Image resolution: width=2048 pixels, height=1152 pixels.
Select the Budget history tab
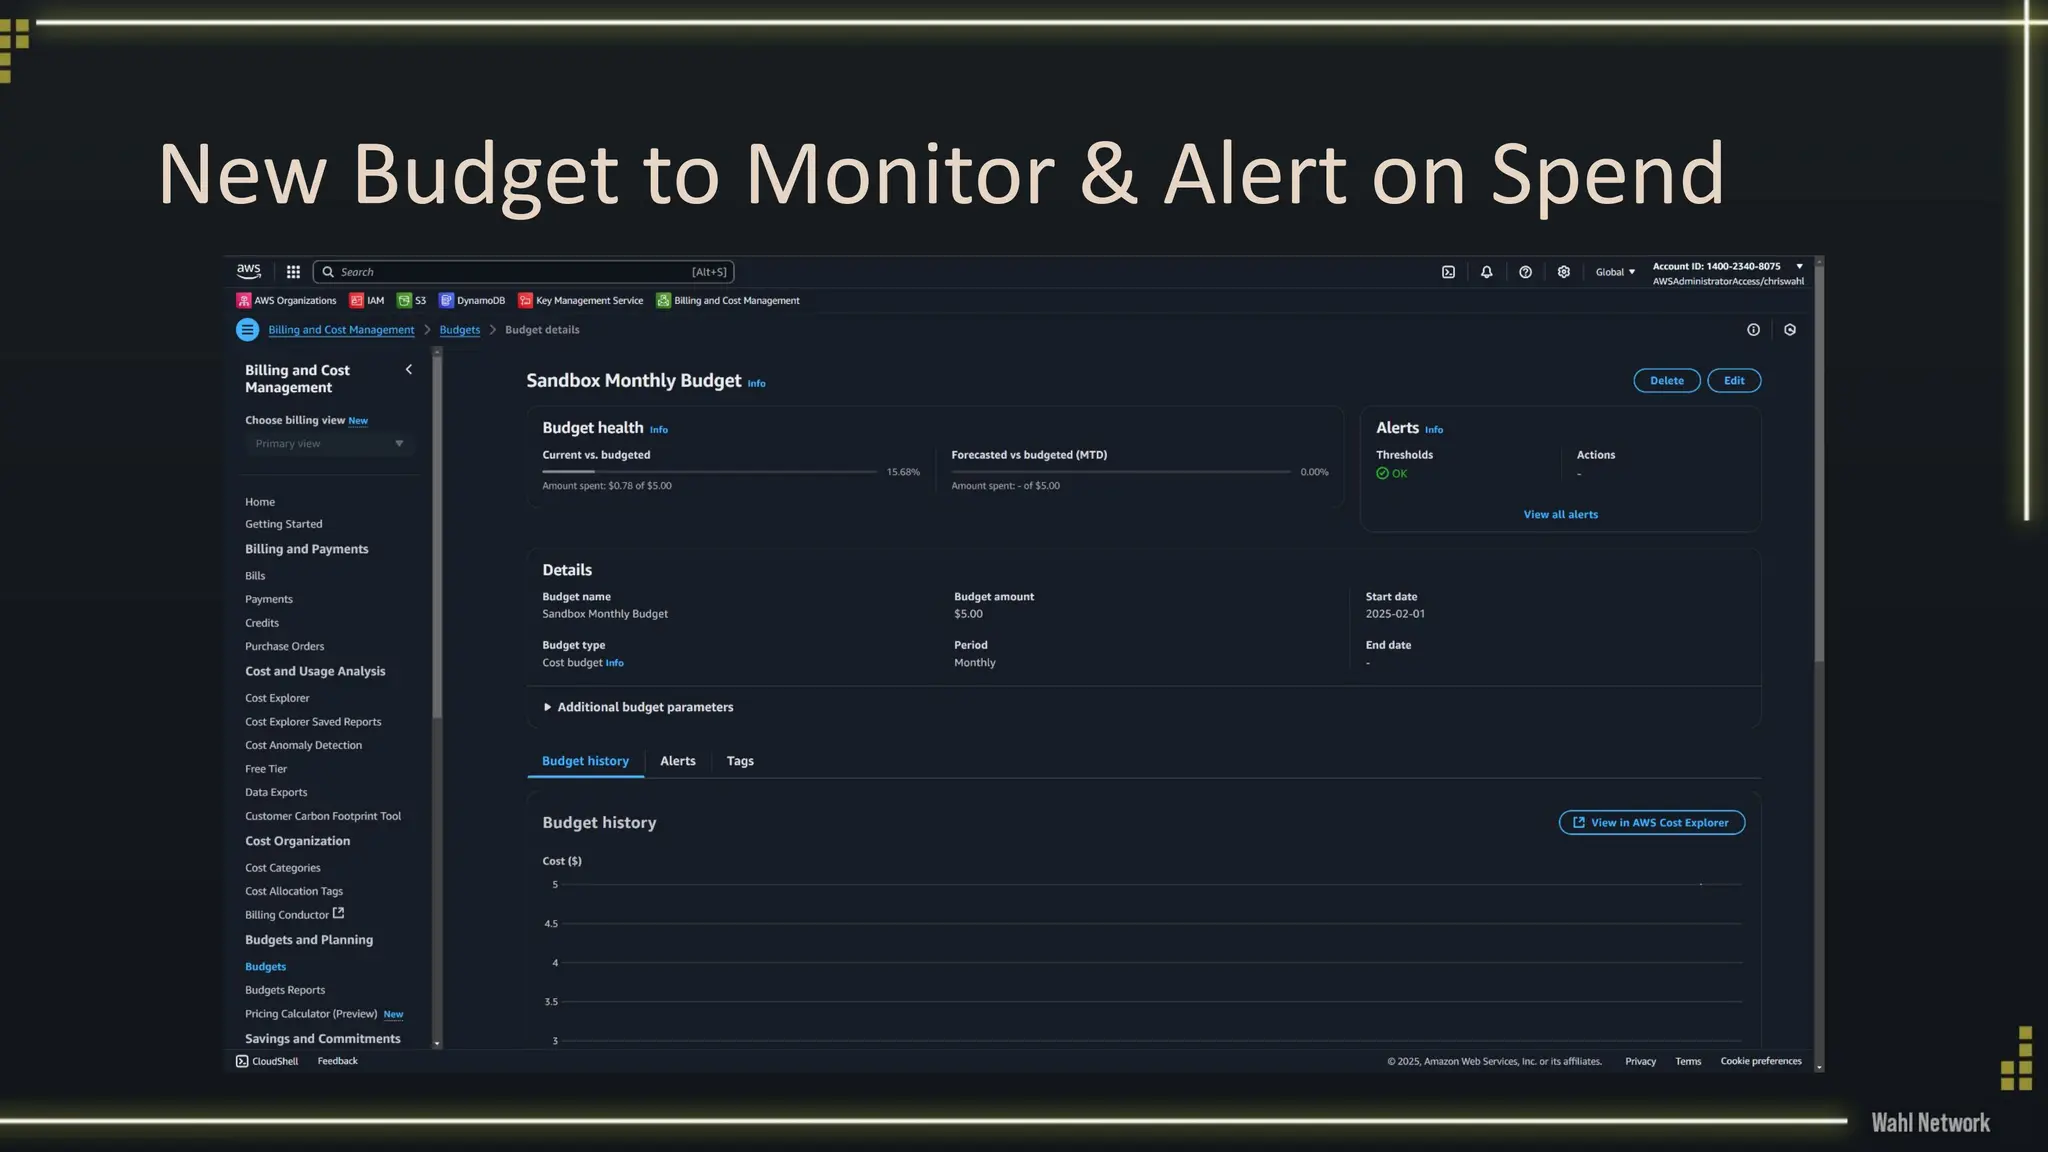click(x=585, y=761)
